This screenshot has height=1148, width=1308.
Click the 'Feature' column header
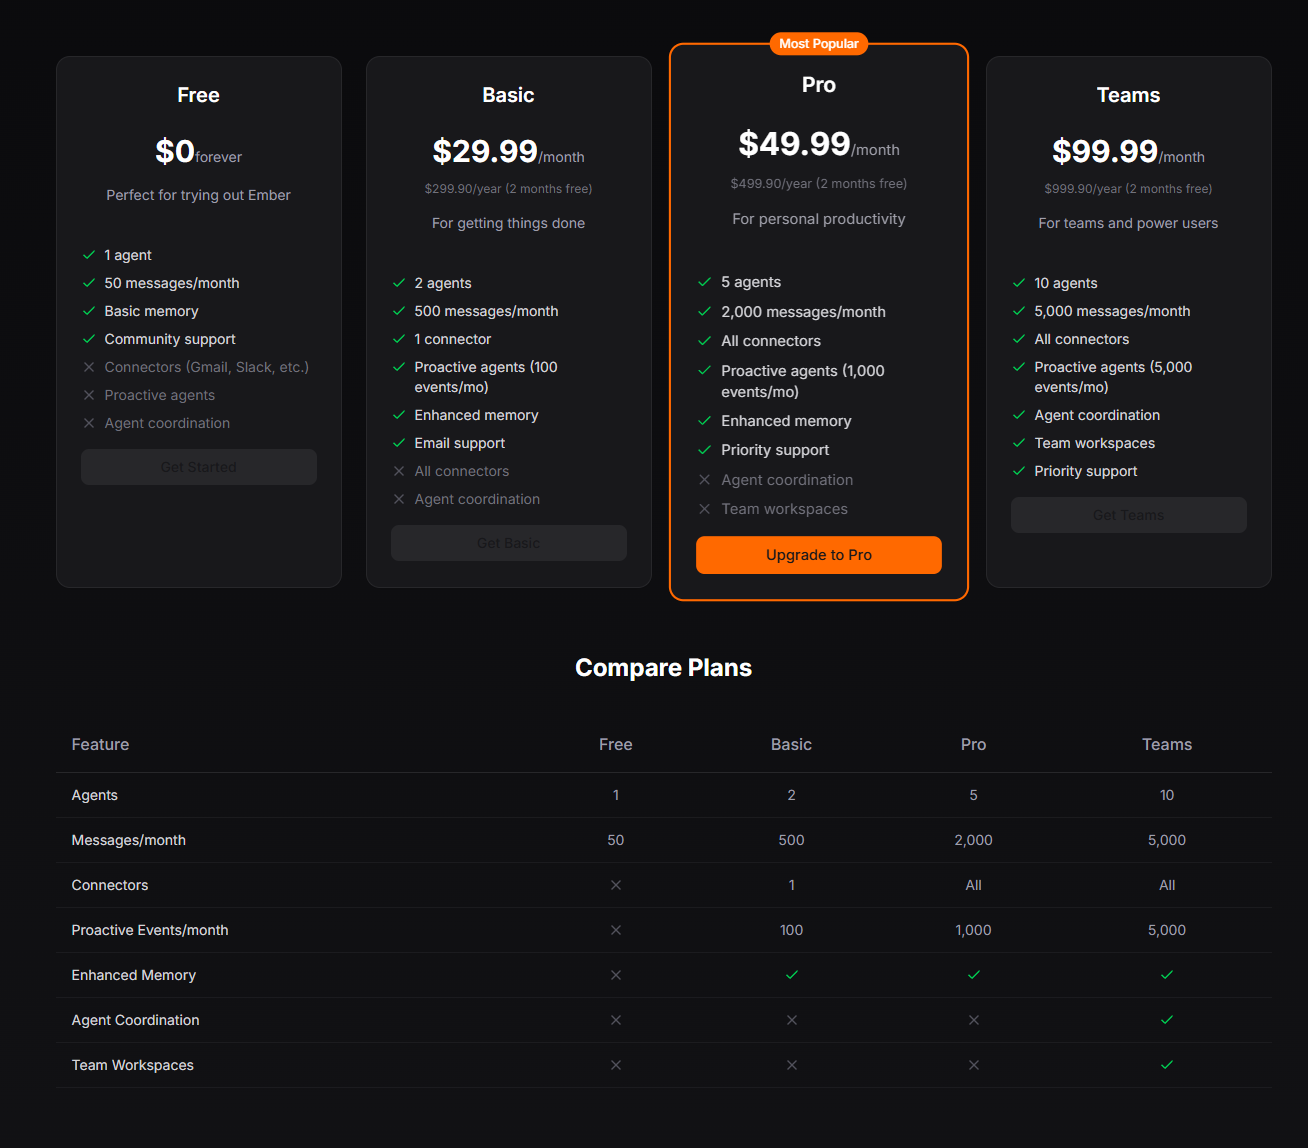100,744
